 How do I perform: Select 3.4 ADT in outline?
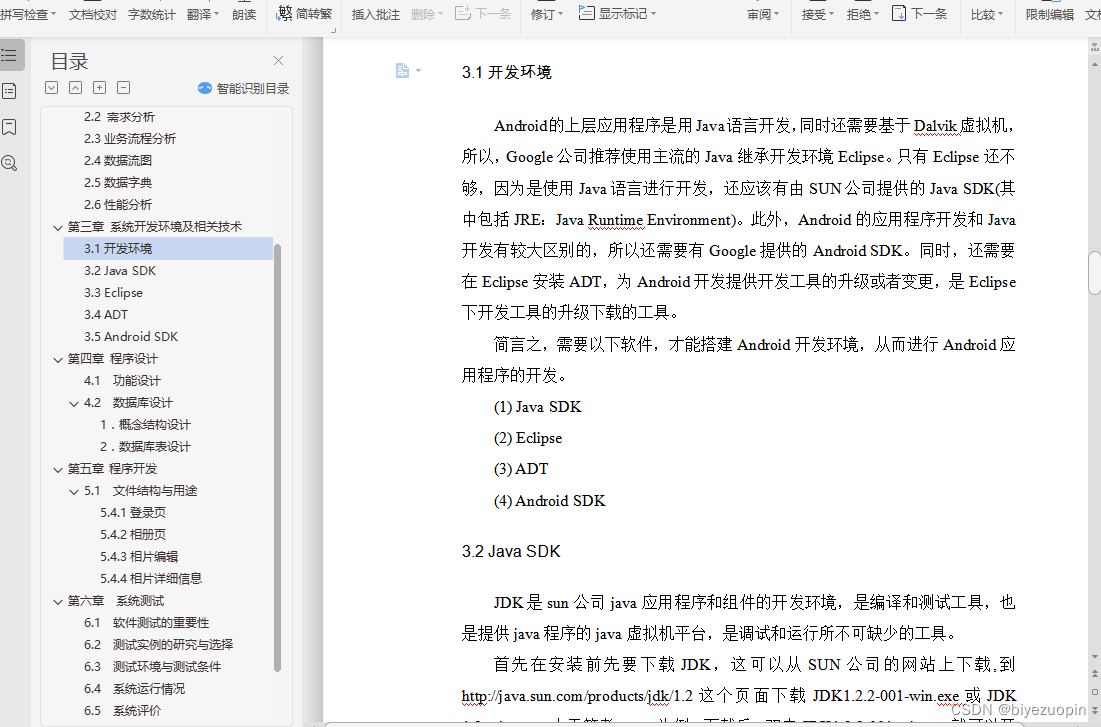(x=106, y=315)
